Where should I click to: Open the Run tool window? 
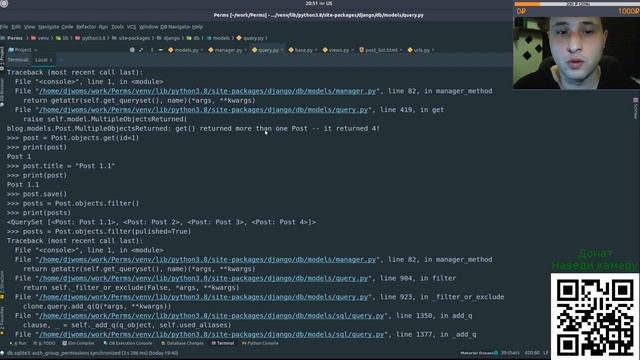[x=18, y=343]
